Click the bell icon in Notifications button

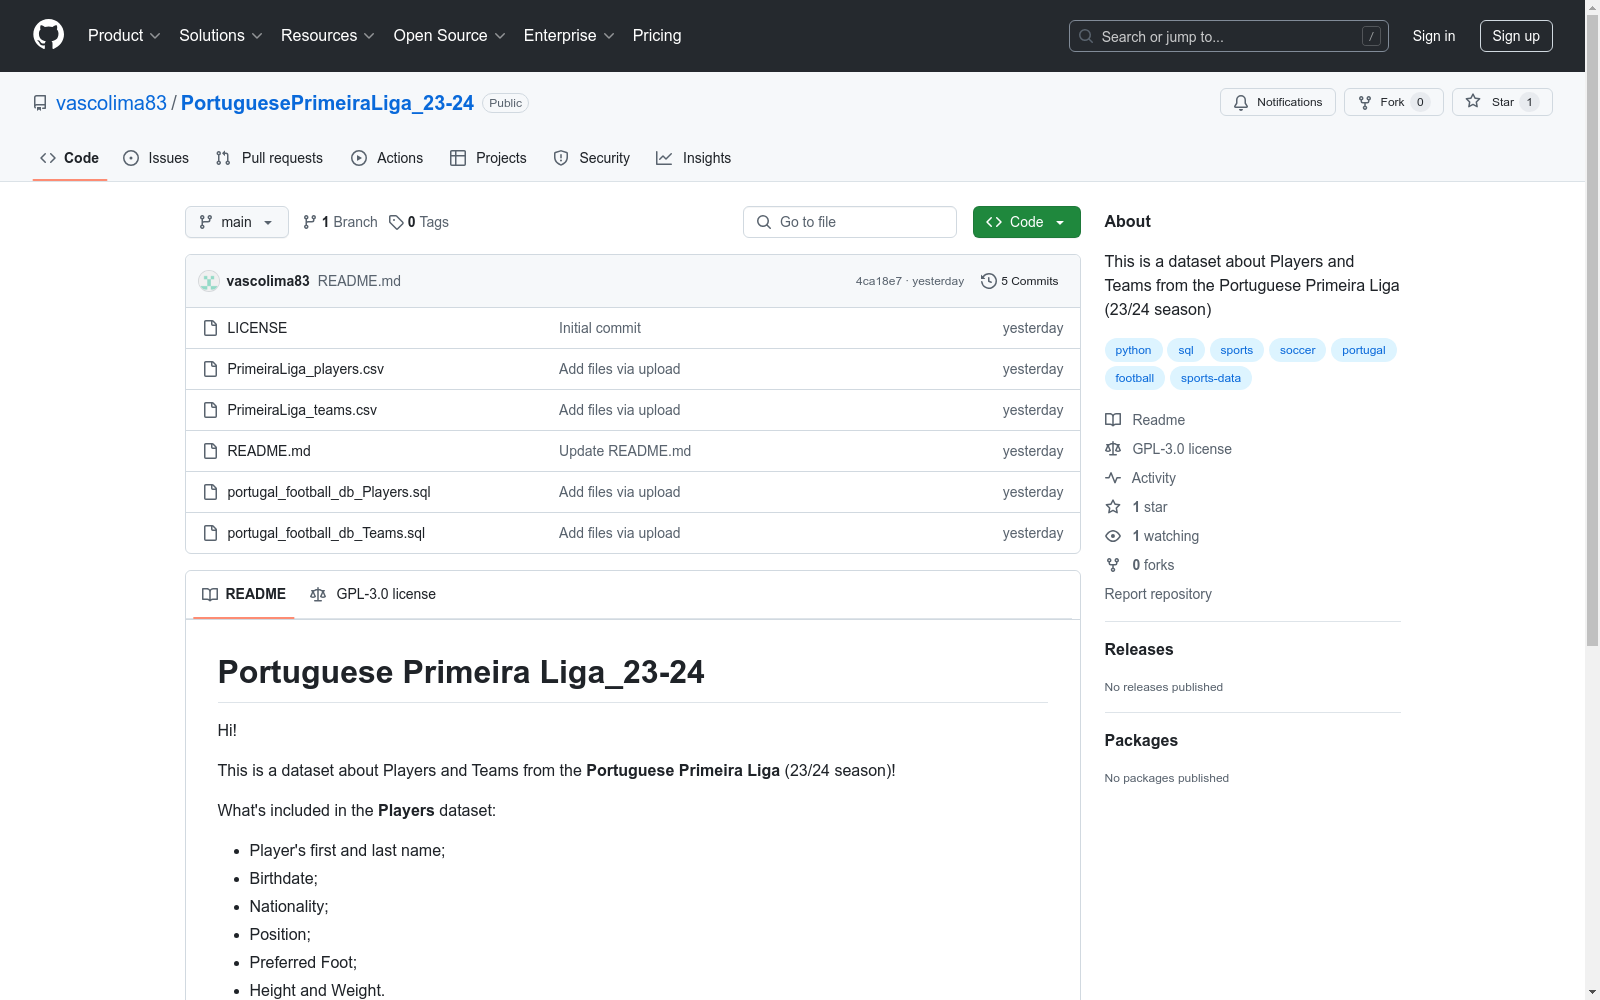[x=1241, y=102]
